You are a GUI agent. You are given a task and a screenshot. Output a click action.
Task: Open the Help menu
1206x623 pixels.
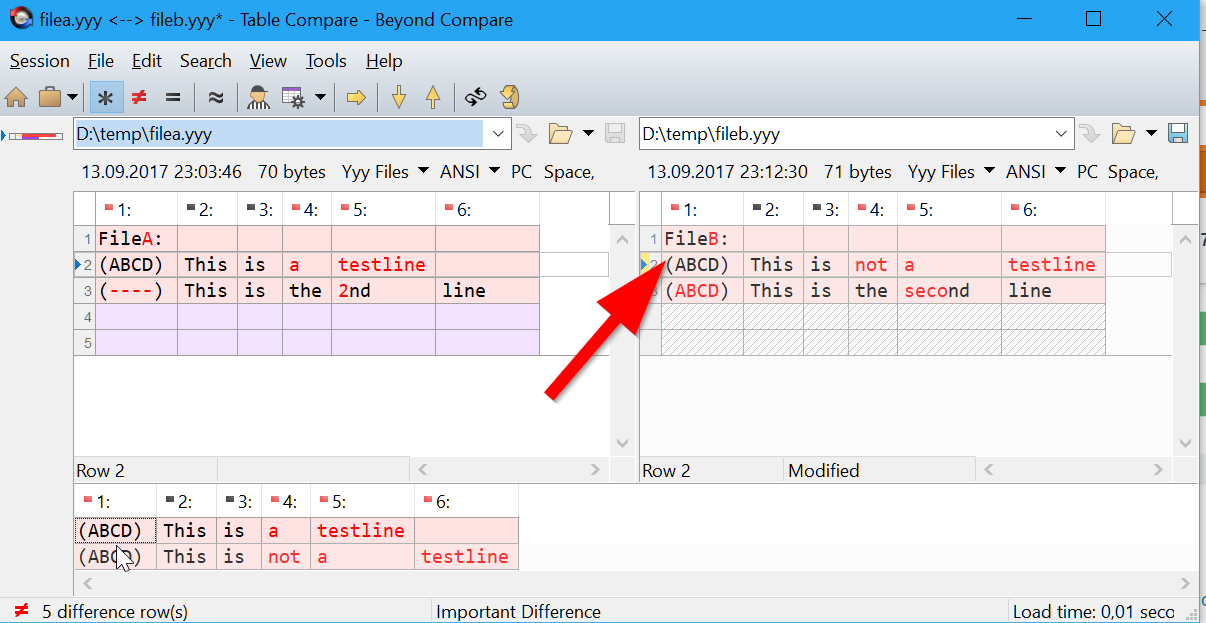[x=384, y=61]
